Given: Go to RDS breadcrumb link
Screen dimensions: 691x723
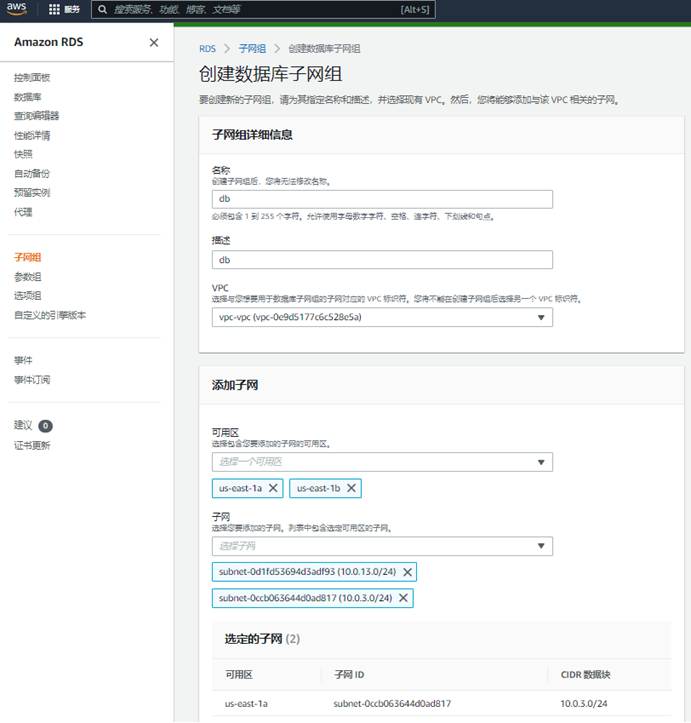Looking at the screenshot, I should (x=207, y=48).
